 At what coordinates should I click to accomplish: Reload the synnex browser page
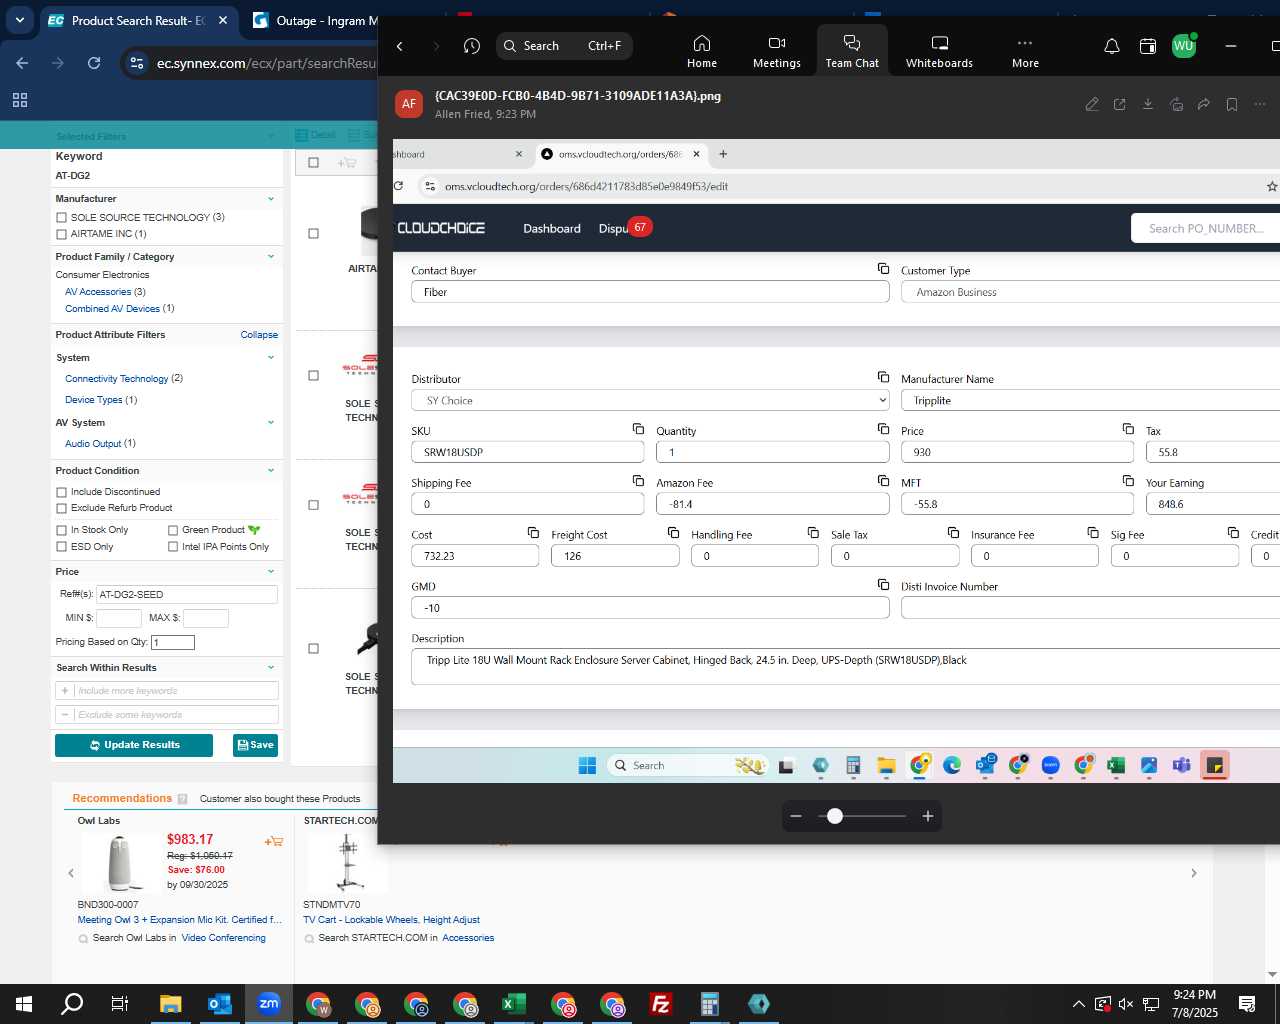94,63
